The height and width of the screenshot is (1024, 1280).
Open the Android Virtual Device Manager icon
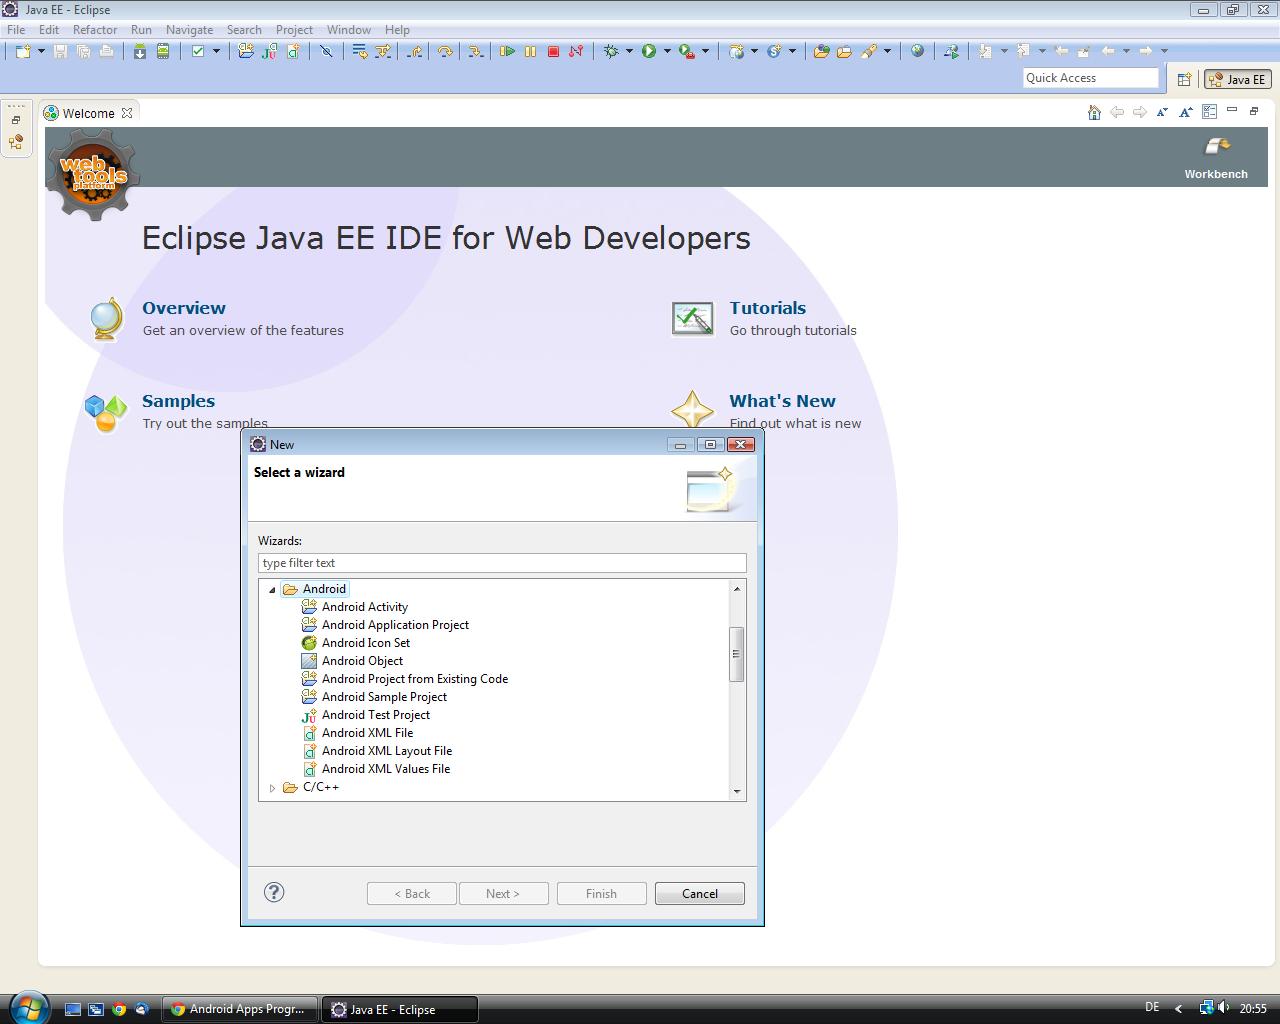point(162,51)
